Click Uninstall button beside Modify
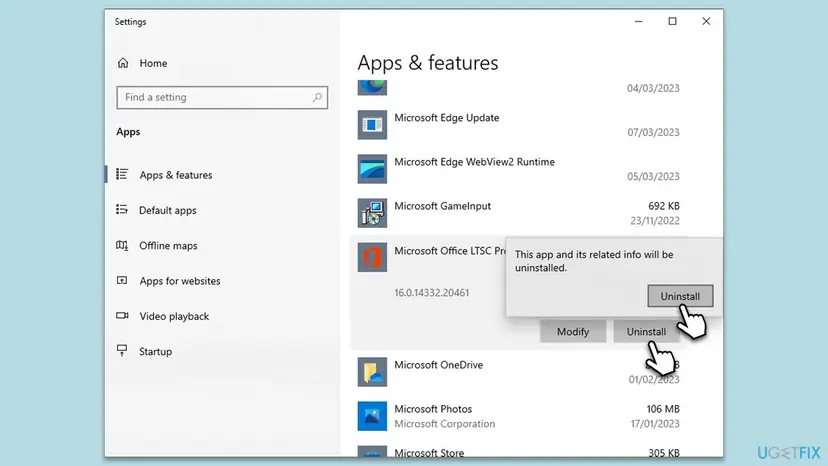The height and width of the screenshot is (466, 828). [x=646, y=331]
